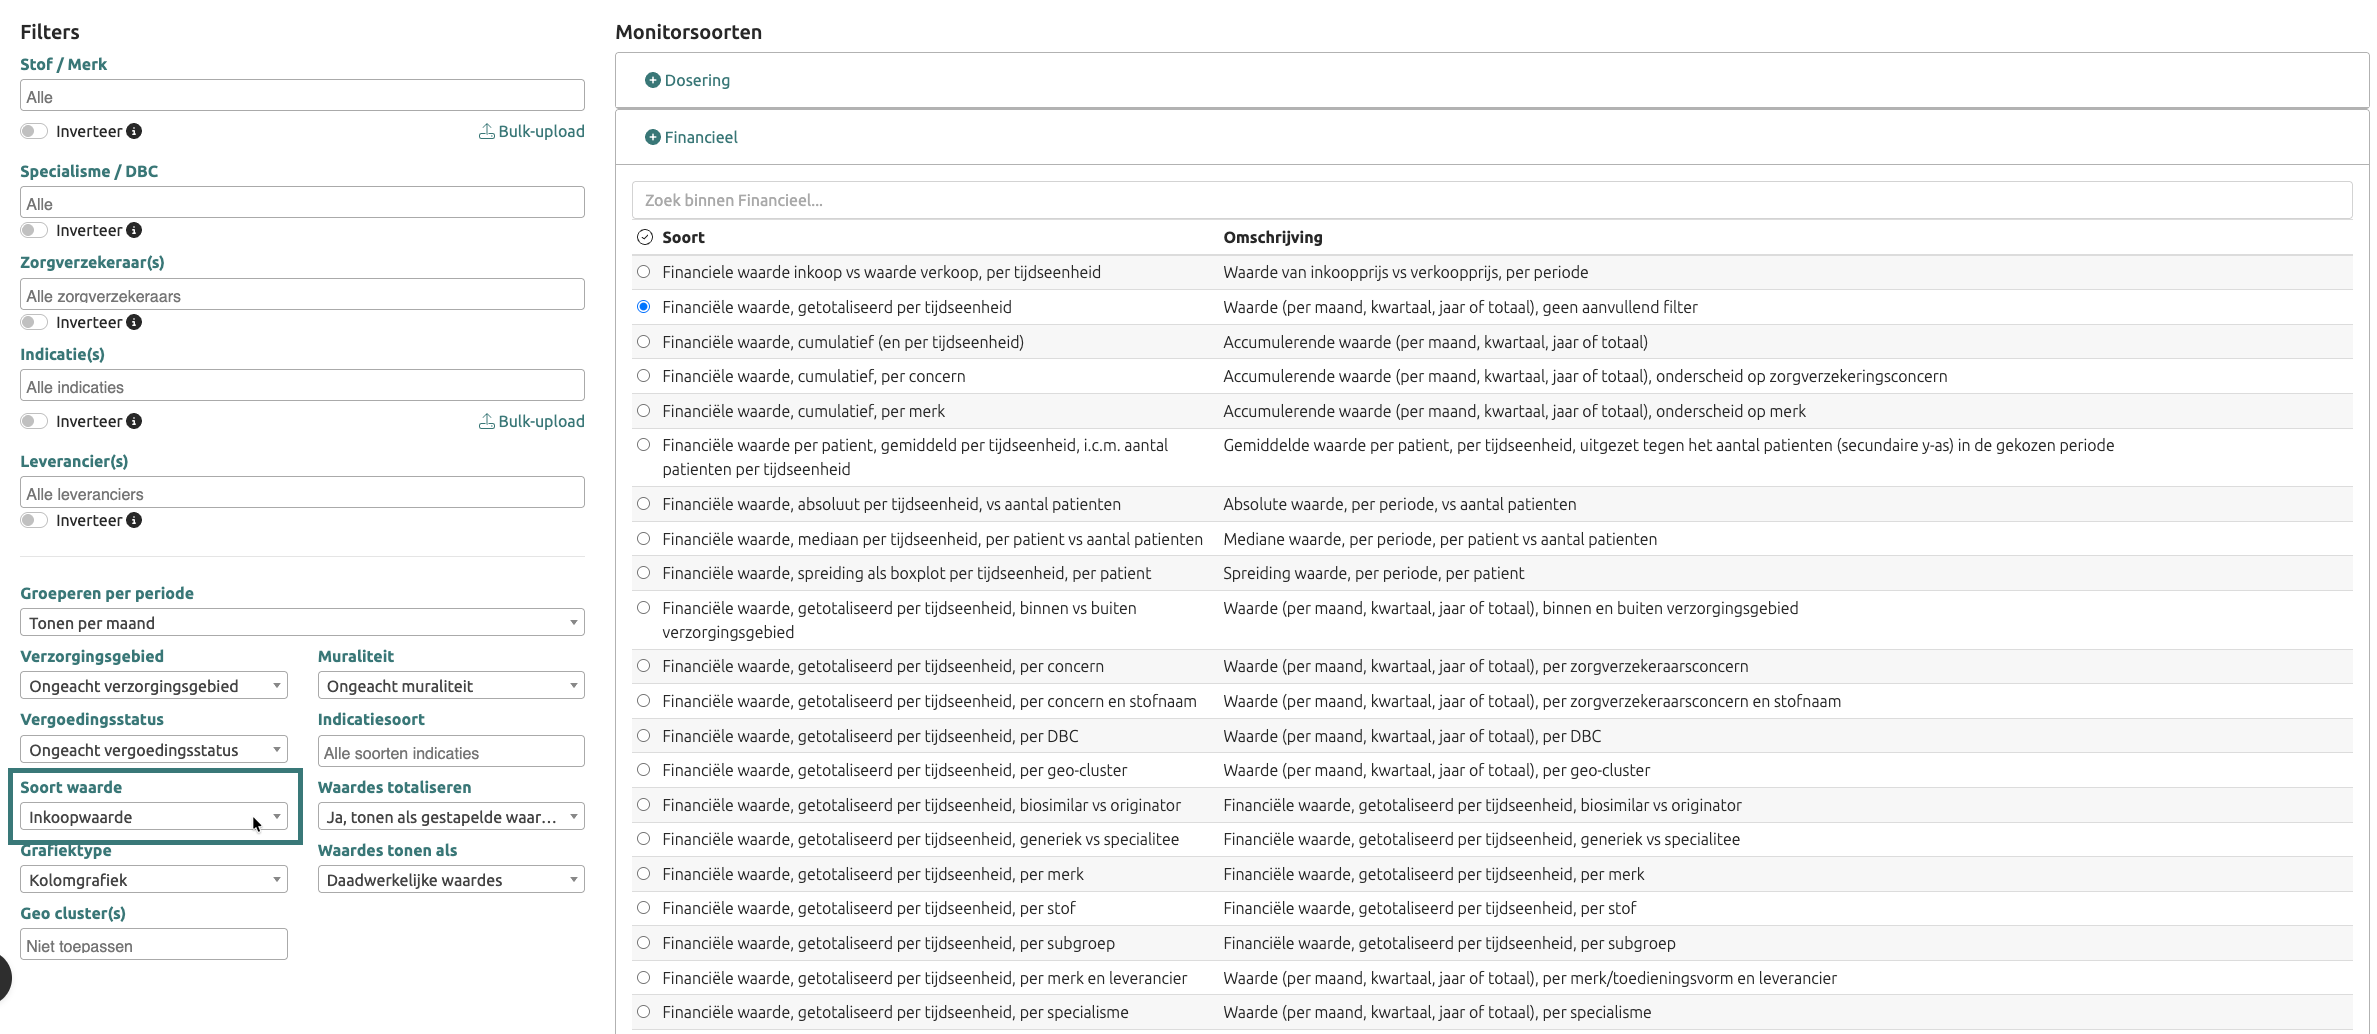This screenshot has width=2377, height=1034.
Task: Open the Verzorgingsgebied dropdown
Action: coord(154,685)
